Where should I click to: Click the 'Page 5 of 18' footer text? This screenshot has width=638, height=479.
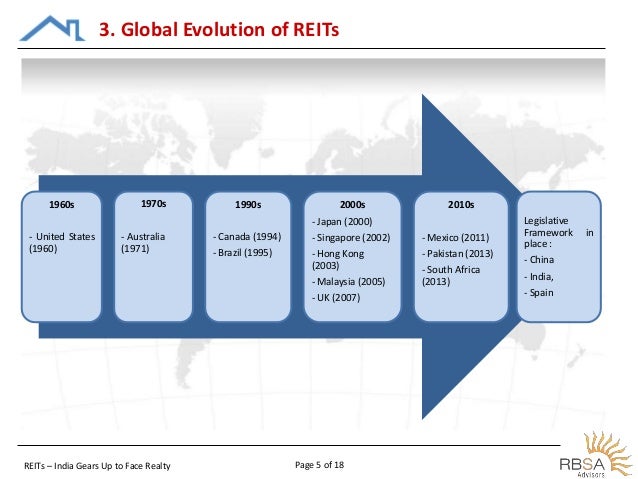[x=319, y=465]
